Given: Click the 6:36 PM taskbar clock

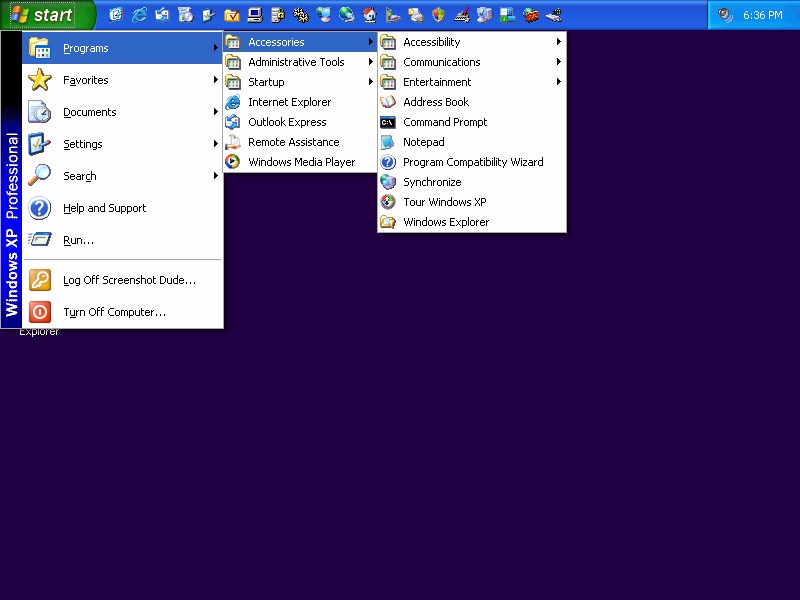Looking at the screenshot, I should 762,15.
